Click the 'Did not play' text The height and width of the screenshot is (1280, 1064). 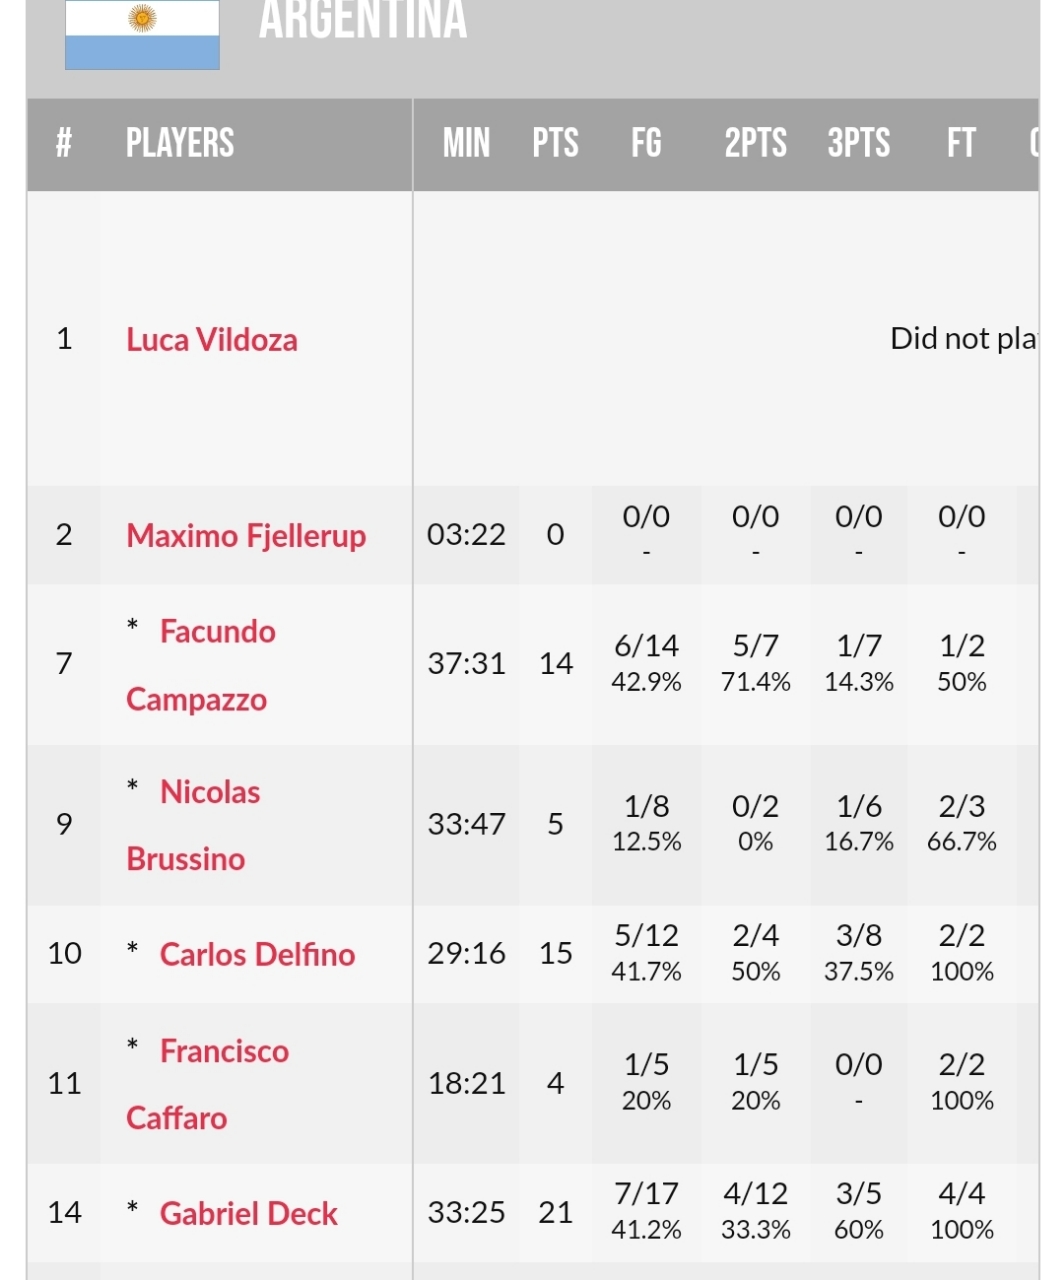964,339
